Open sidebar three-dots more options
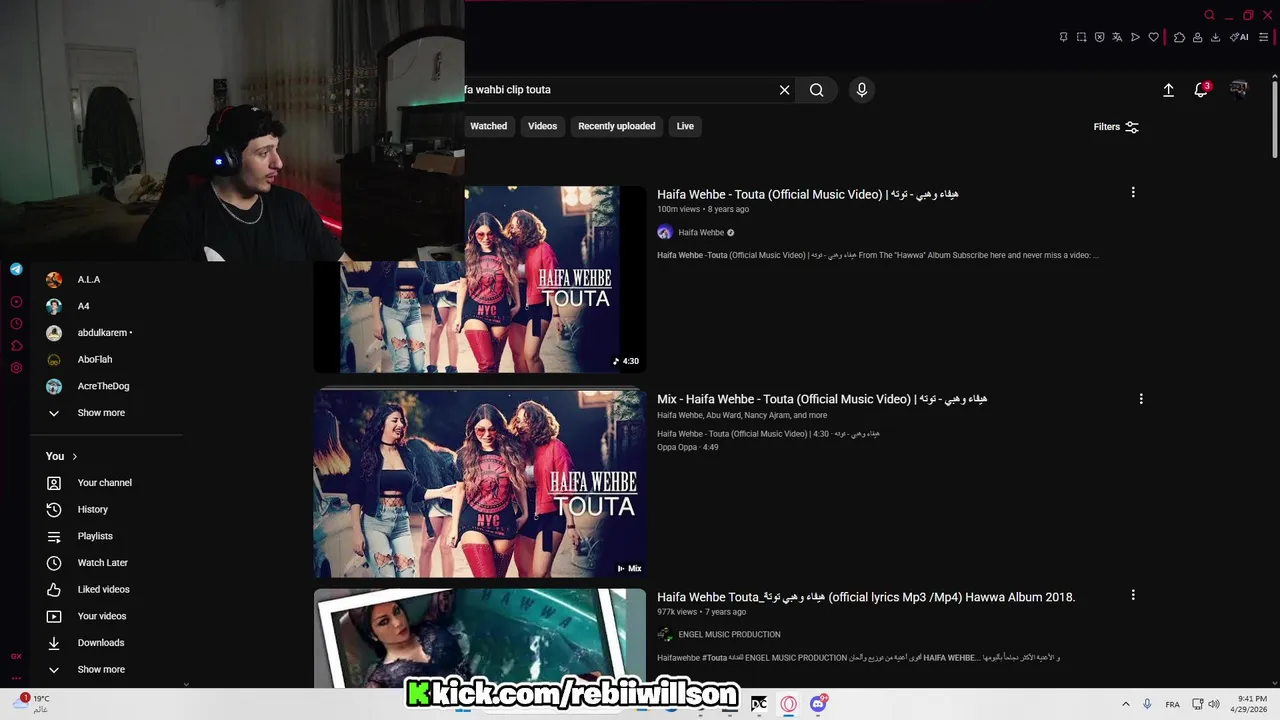 coord(16,677)
